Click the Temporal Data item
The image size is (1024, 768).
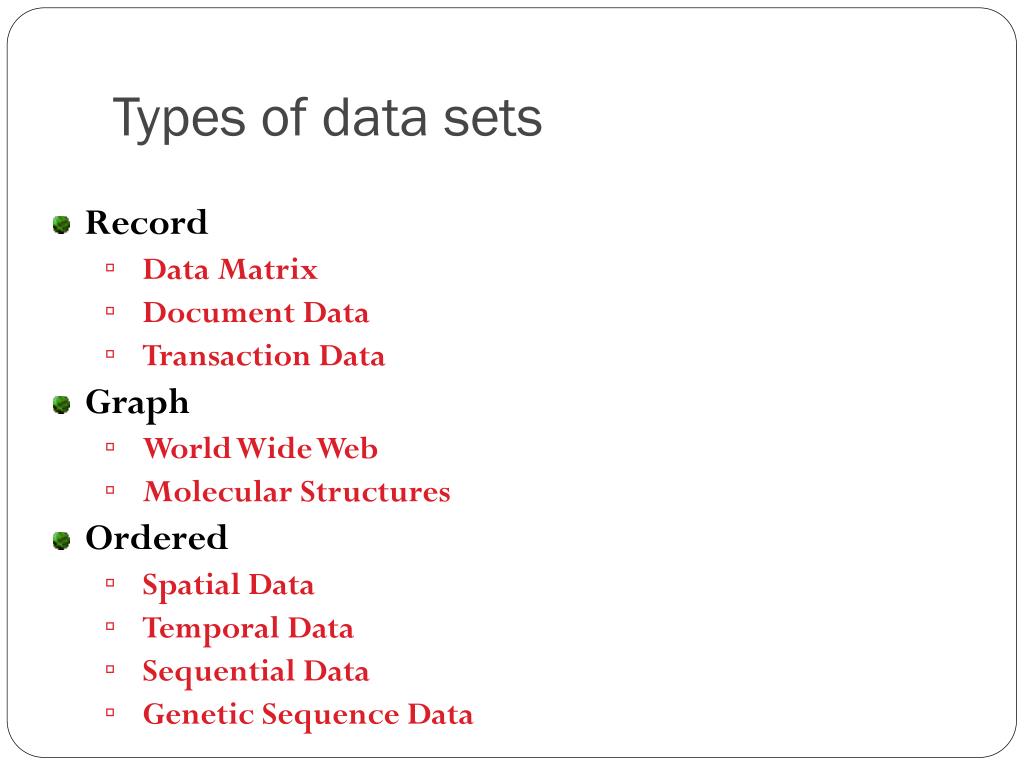[x=248, y=629]
